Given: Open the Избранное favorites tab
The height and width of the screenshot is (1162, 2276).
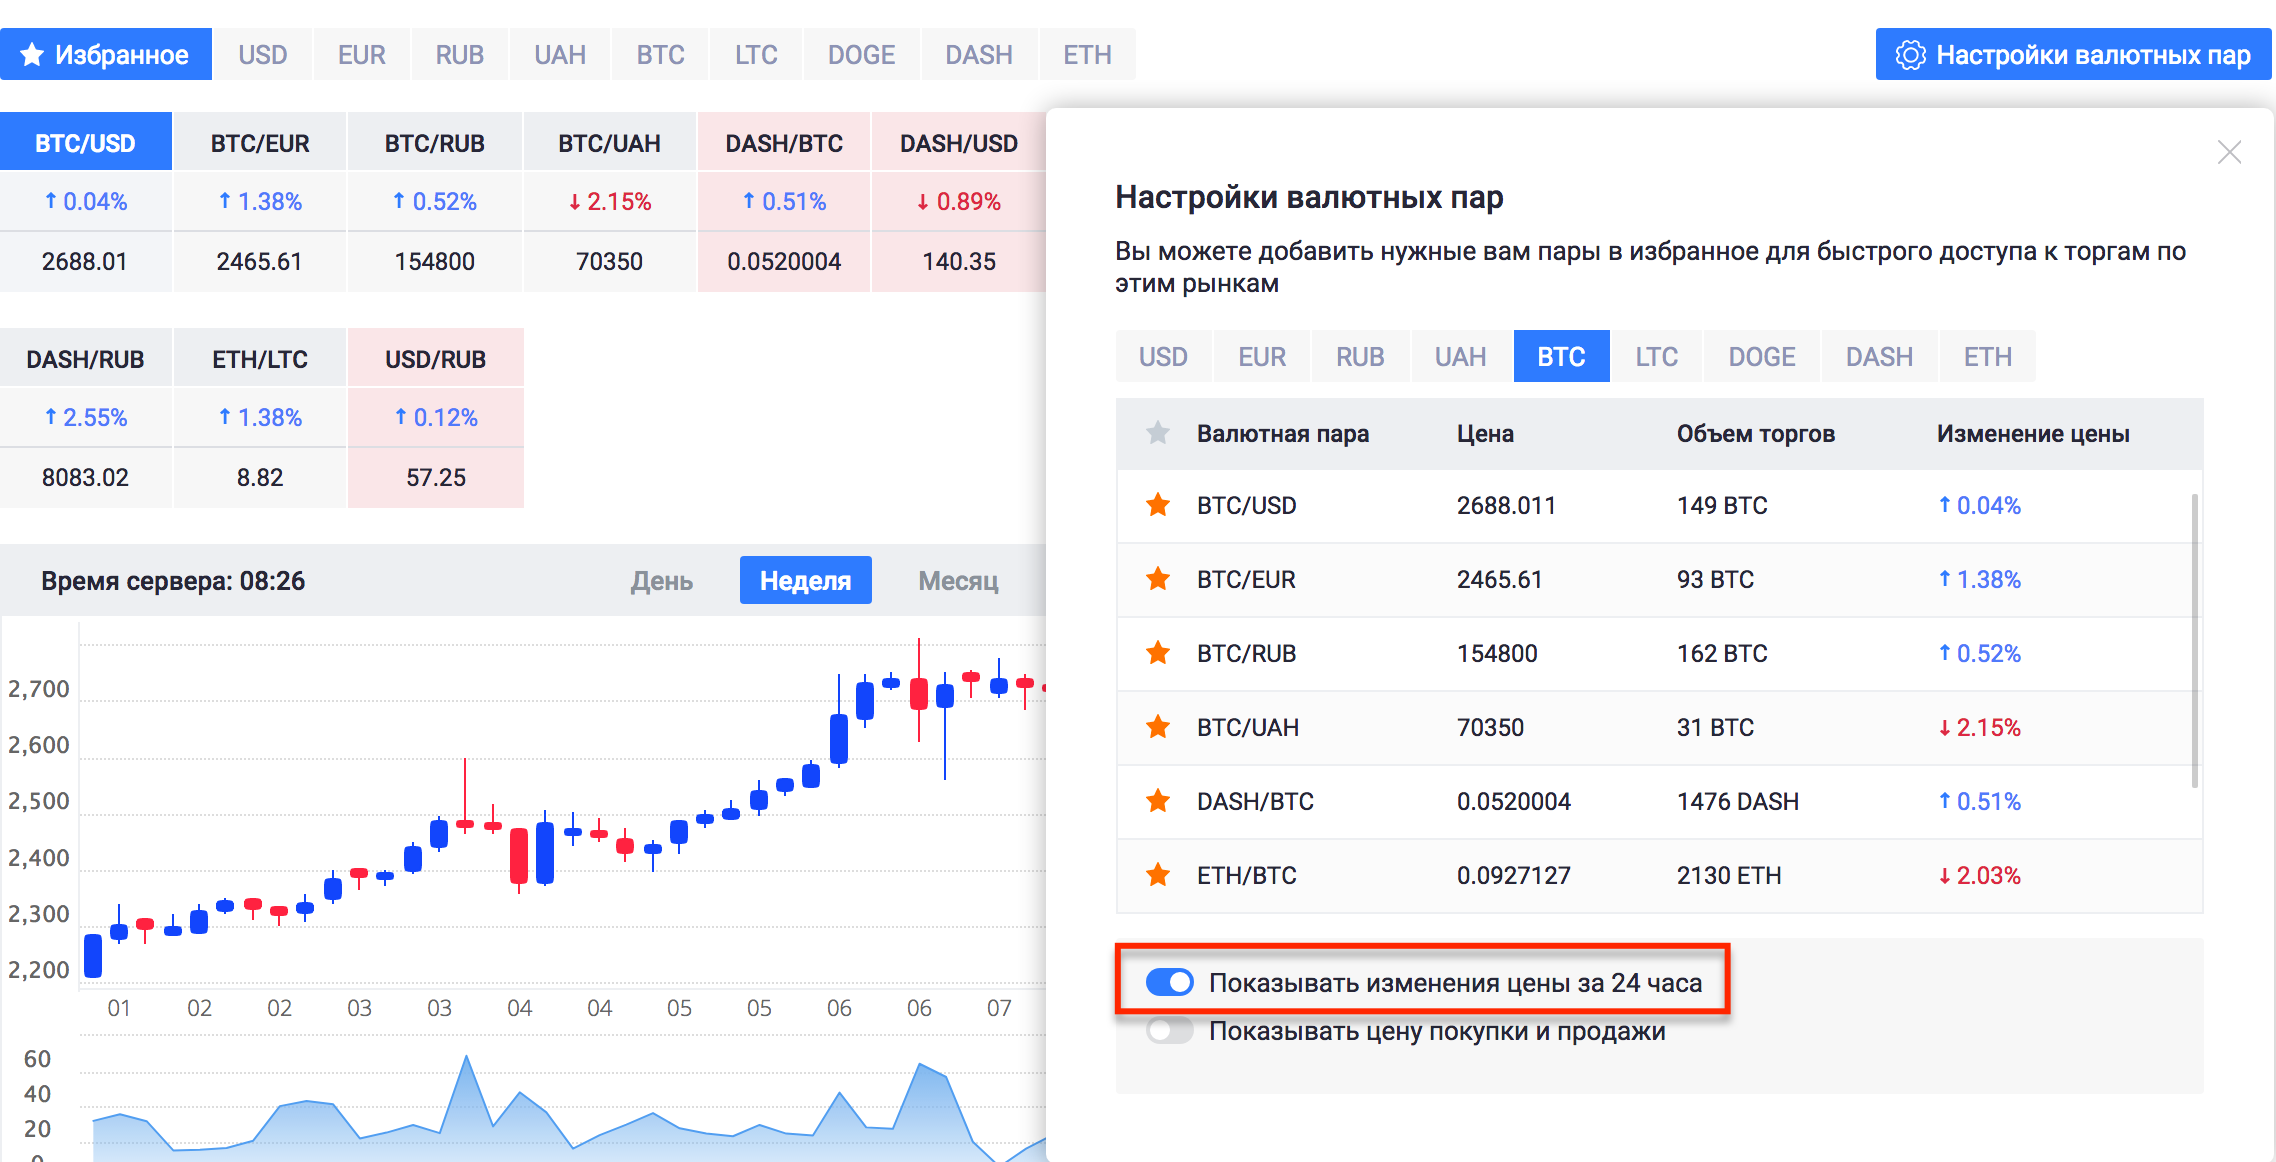Looking at the screenshot, I should point(106,54).
